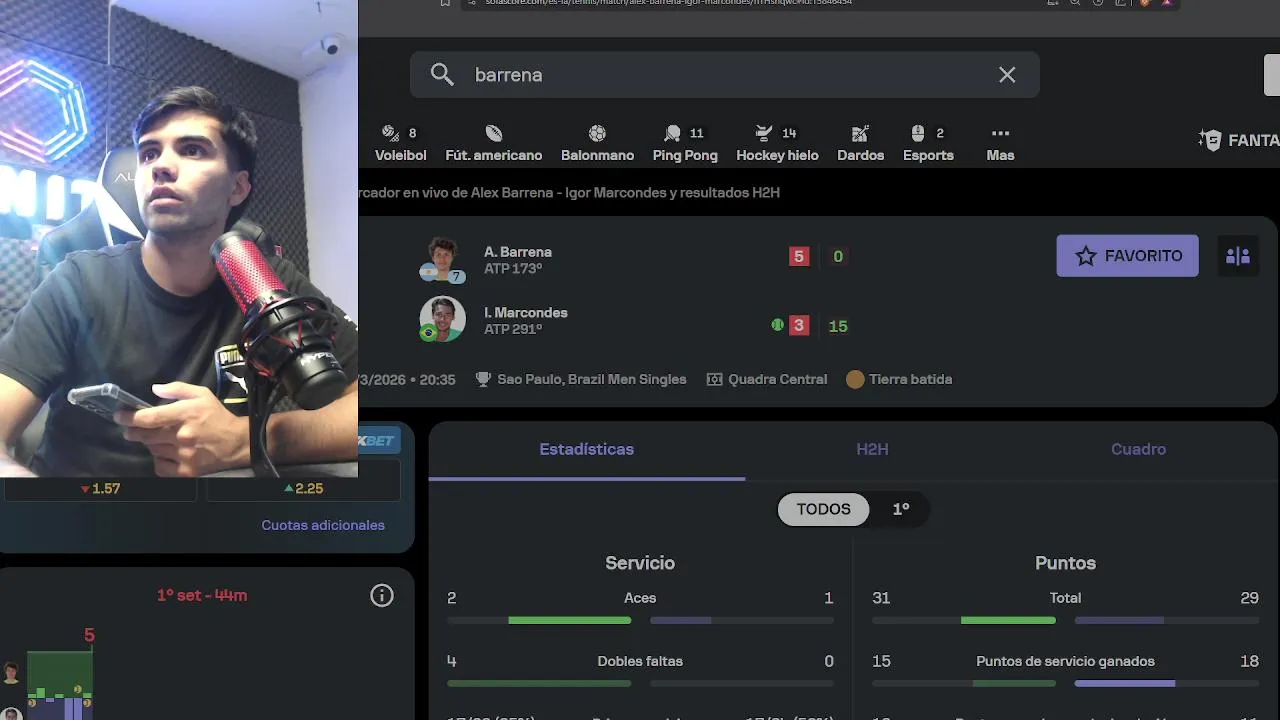Click the ATP 173º ranking text
Viewport: 1280px width, 720px height.
tap(513, 269)
